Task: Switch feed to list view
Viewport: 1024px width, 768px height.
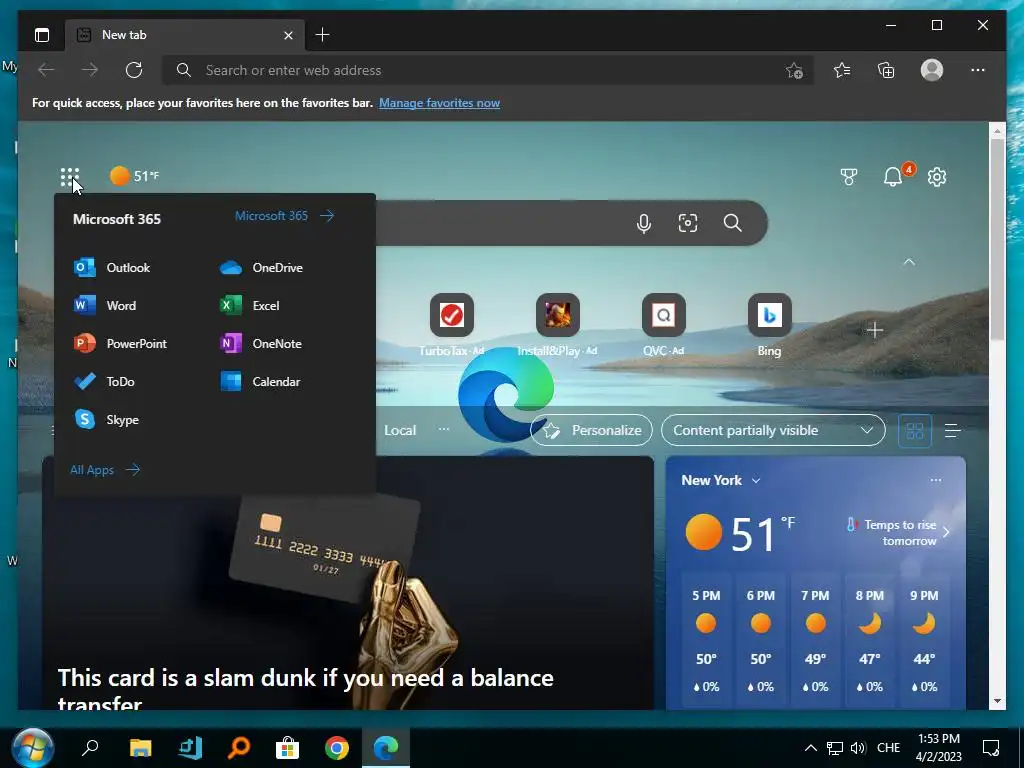Action: coord(953,431)
